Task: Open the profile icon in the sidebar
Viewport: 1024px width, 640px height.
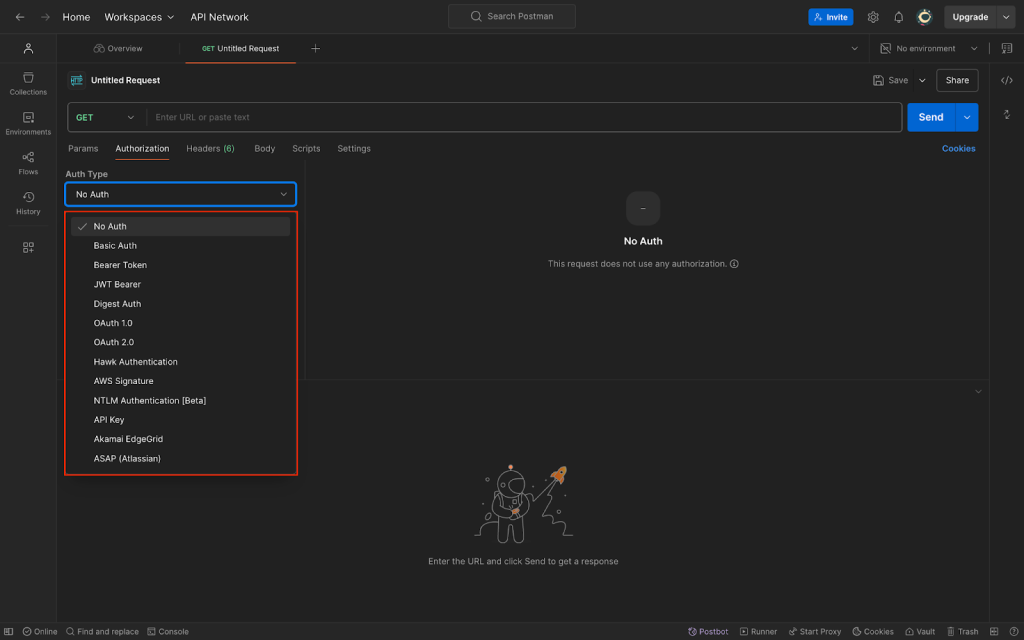Action: (28, 48)
